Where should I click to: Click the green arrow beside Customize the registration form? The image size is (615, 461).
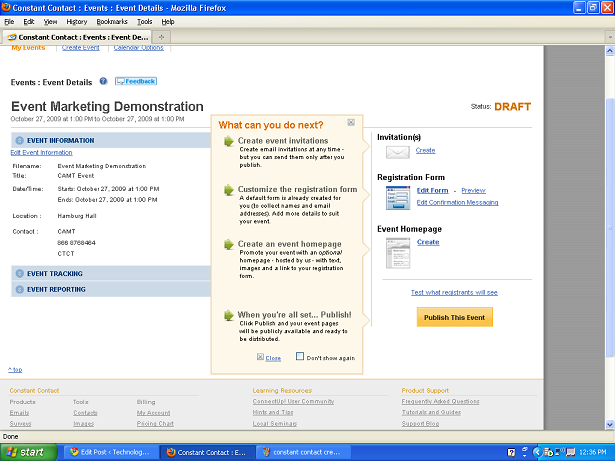click(229, 190)
